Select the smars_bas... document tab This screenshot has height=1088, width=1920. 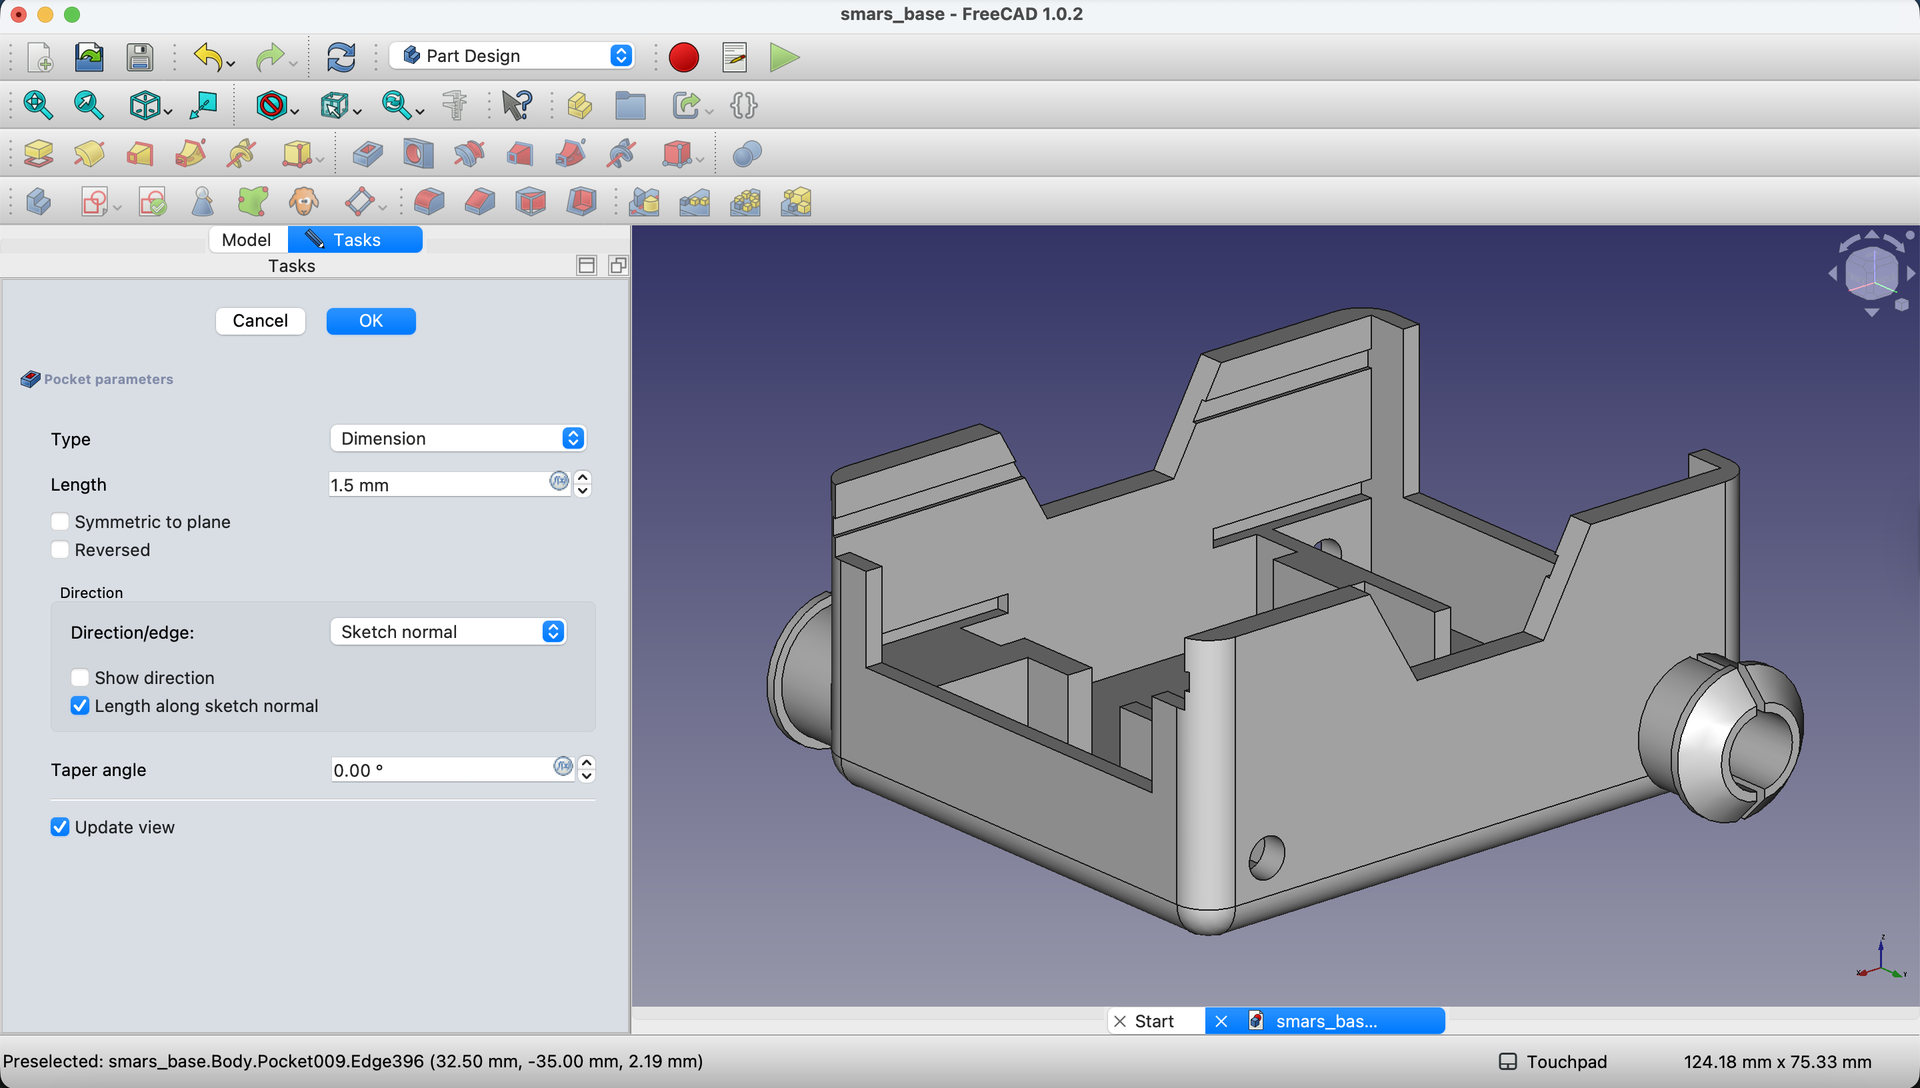tap(1325, 1021)
